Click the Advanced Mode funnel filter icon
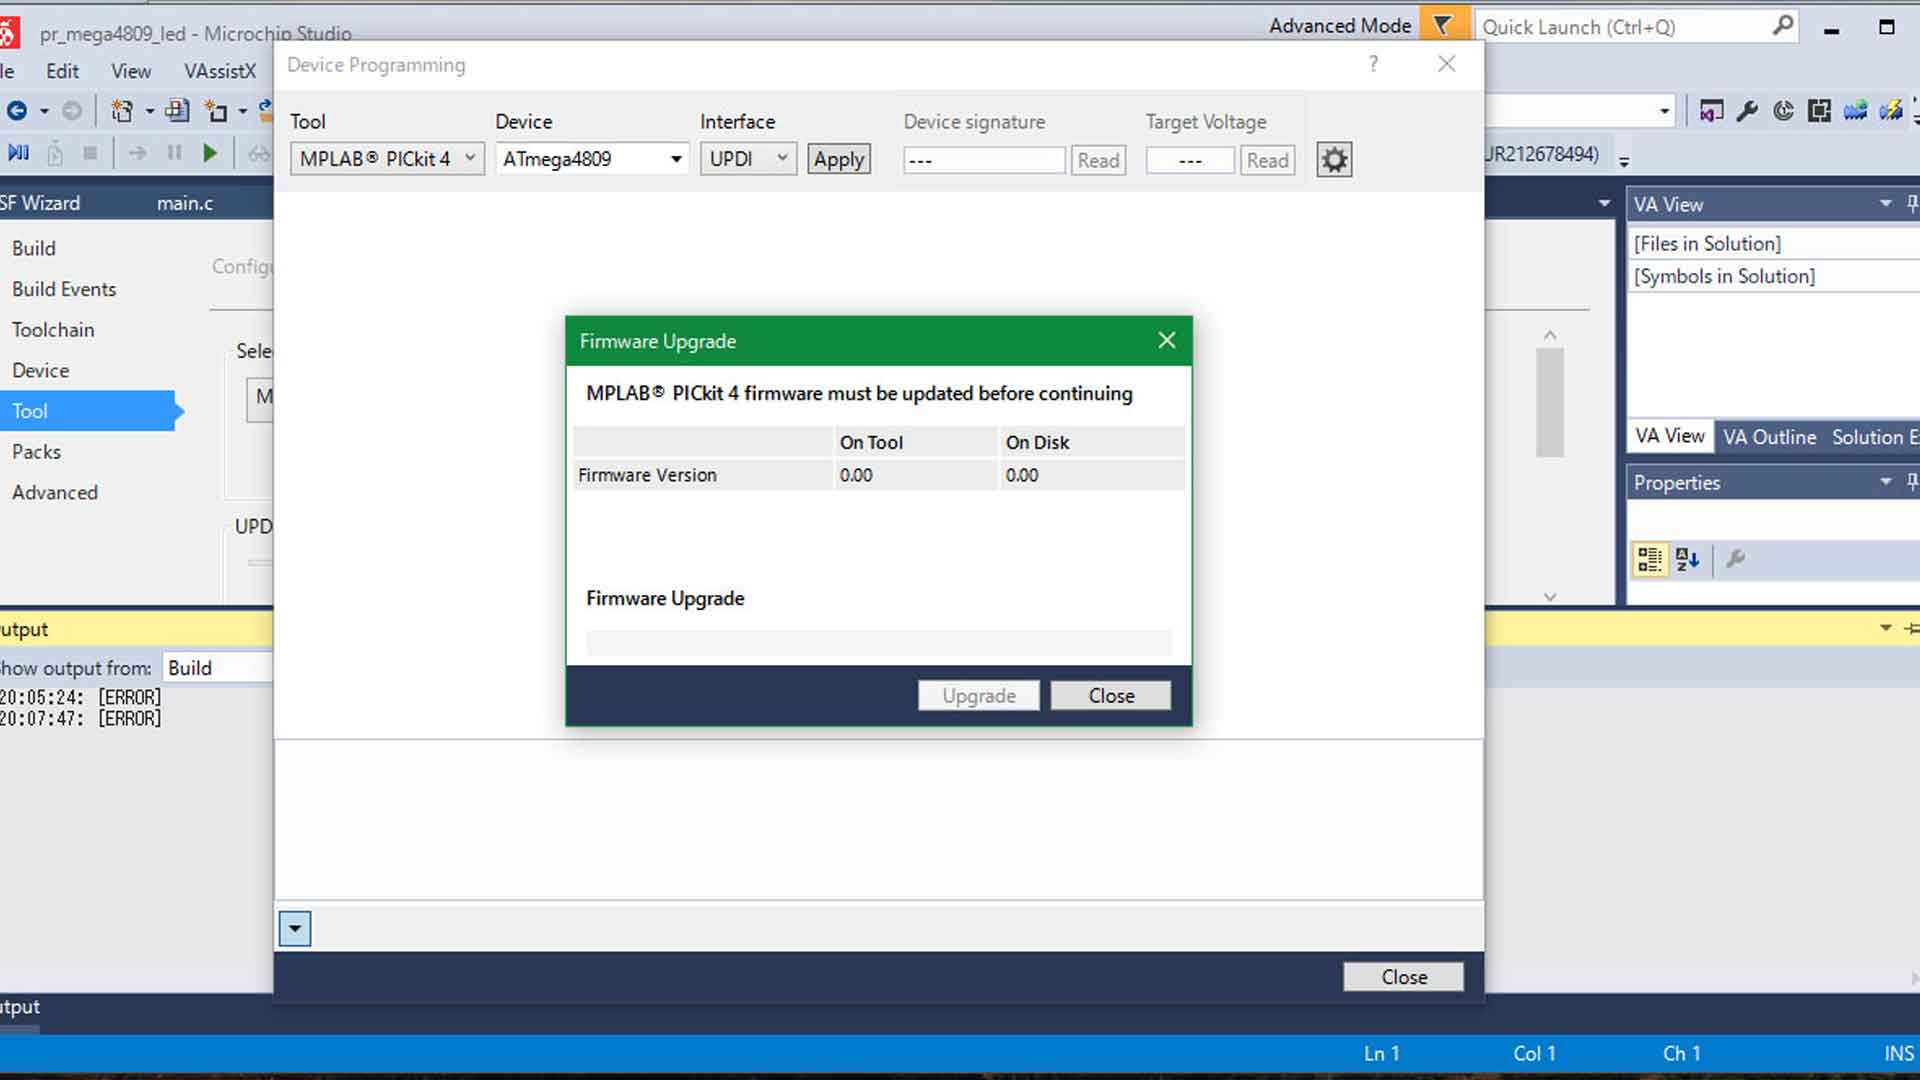 tap(1443, 26)
